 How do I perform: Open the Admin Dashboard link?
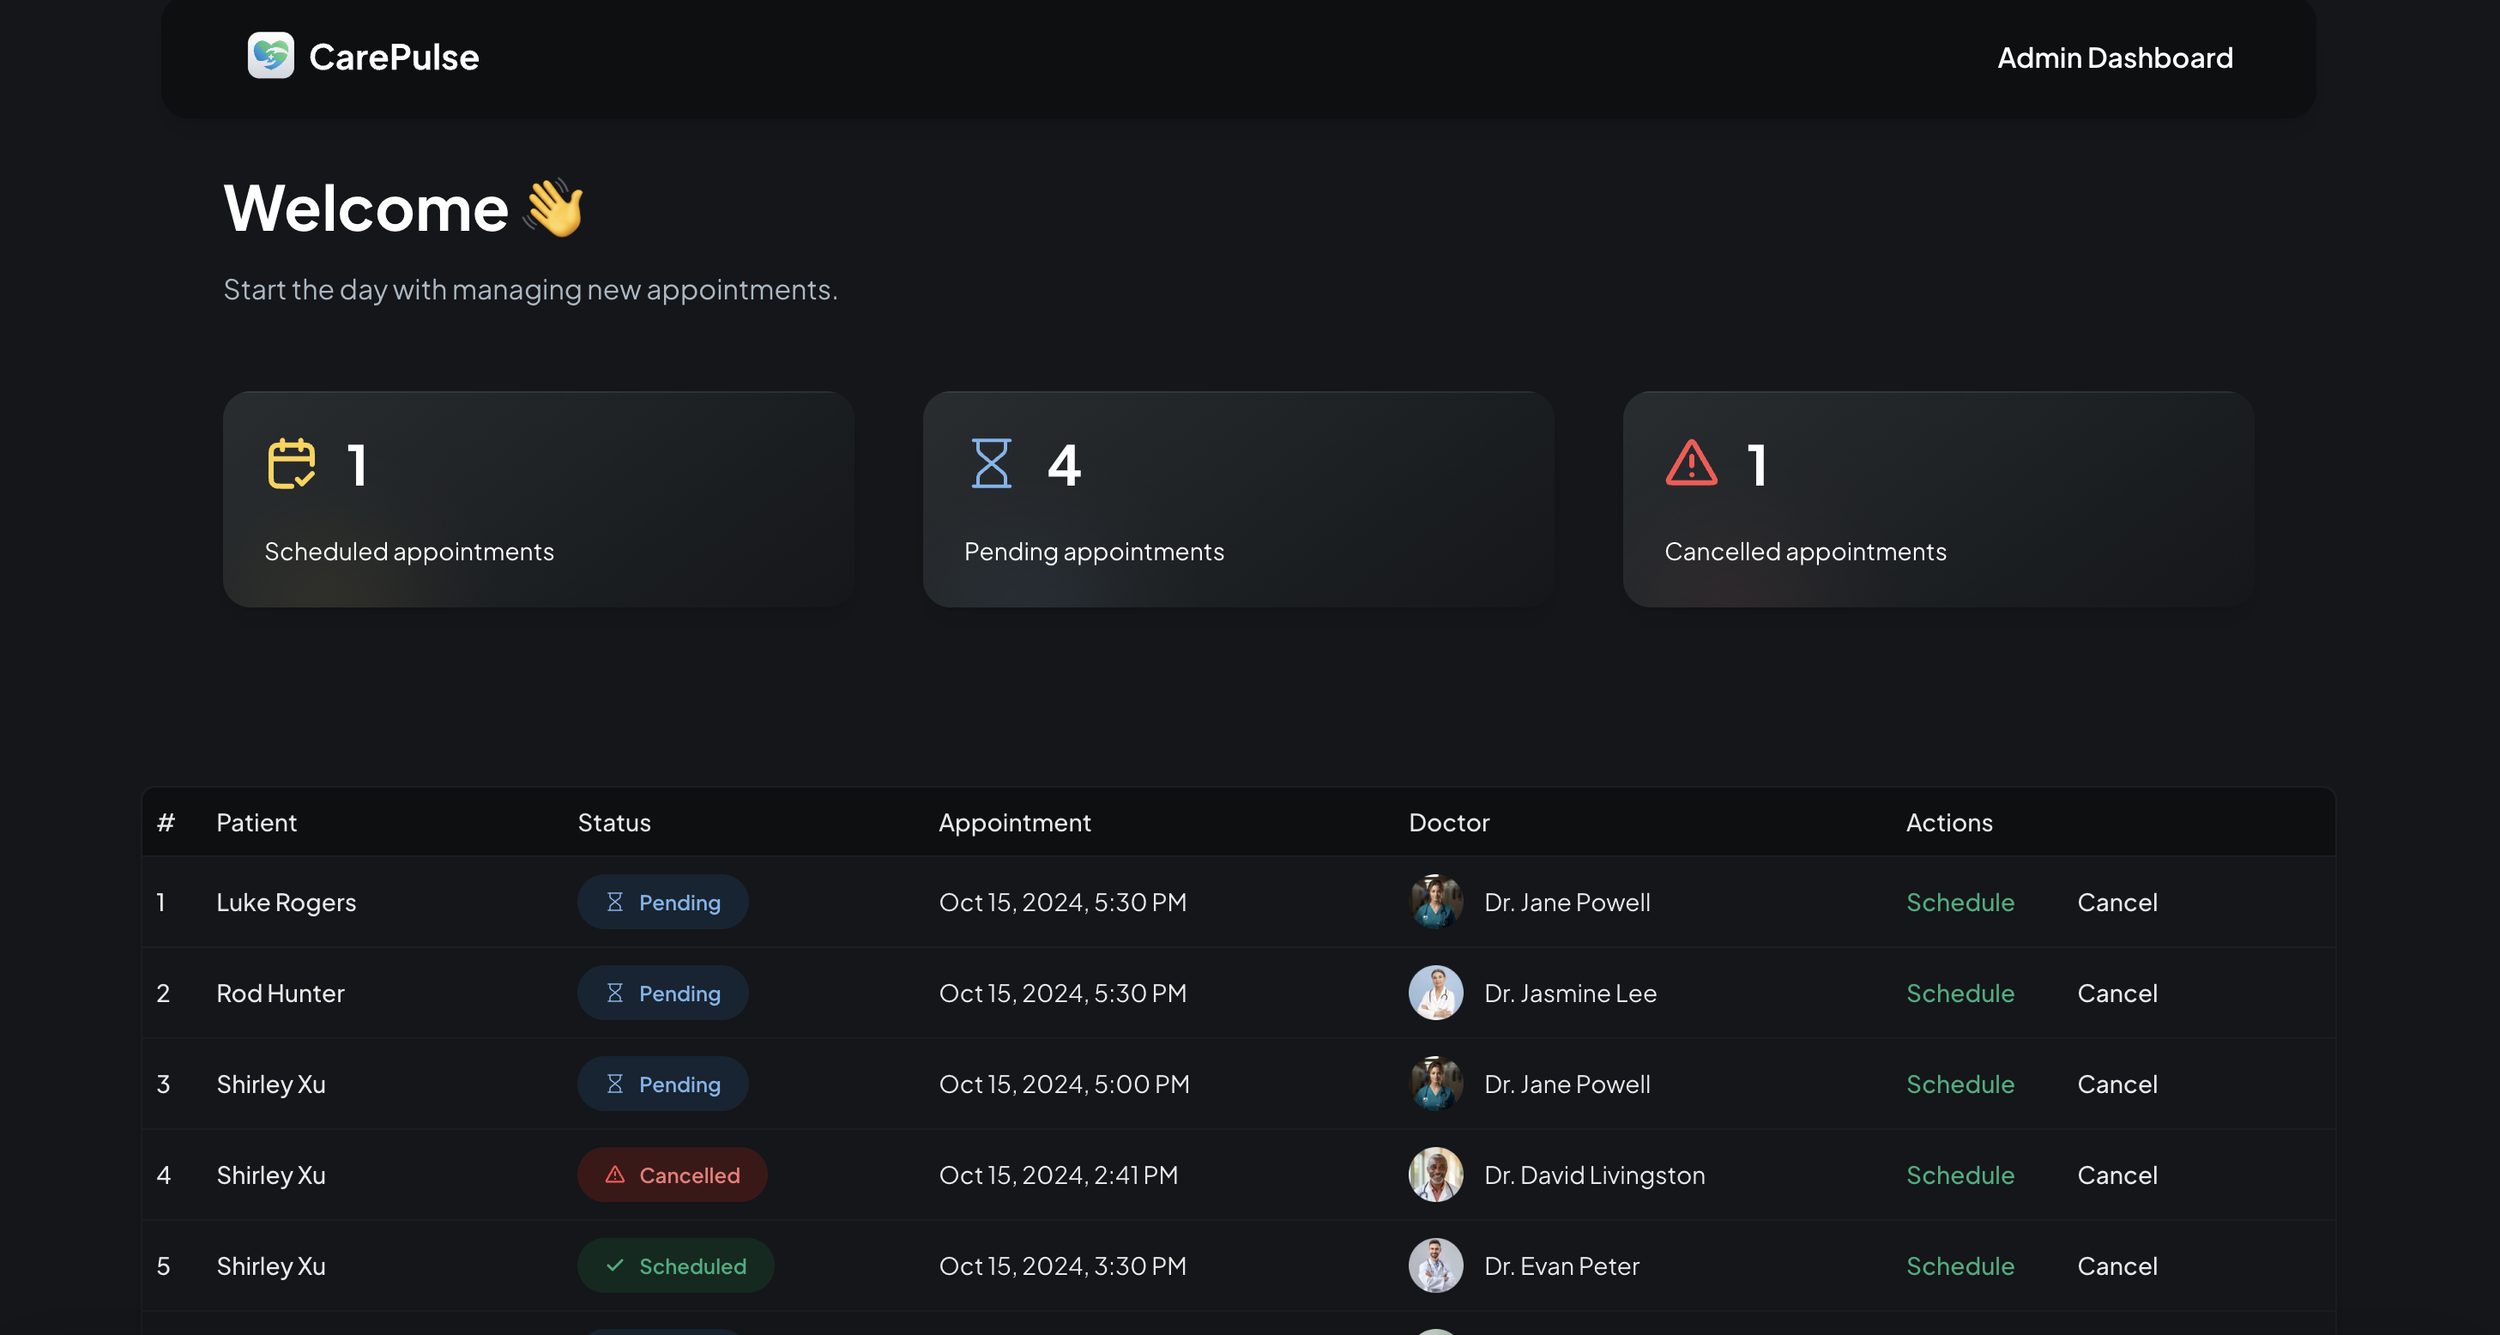click(2114, 58)
